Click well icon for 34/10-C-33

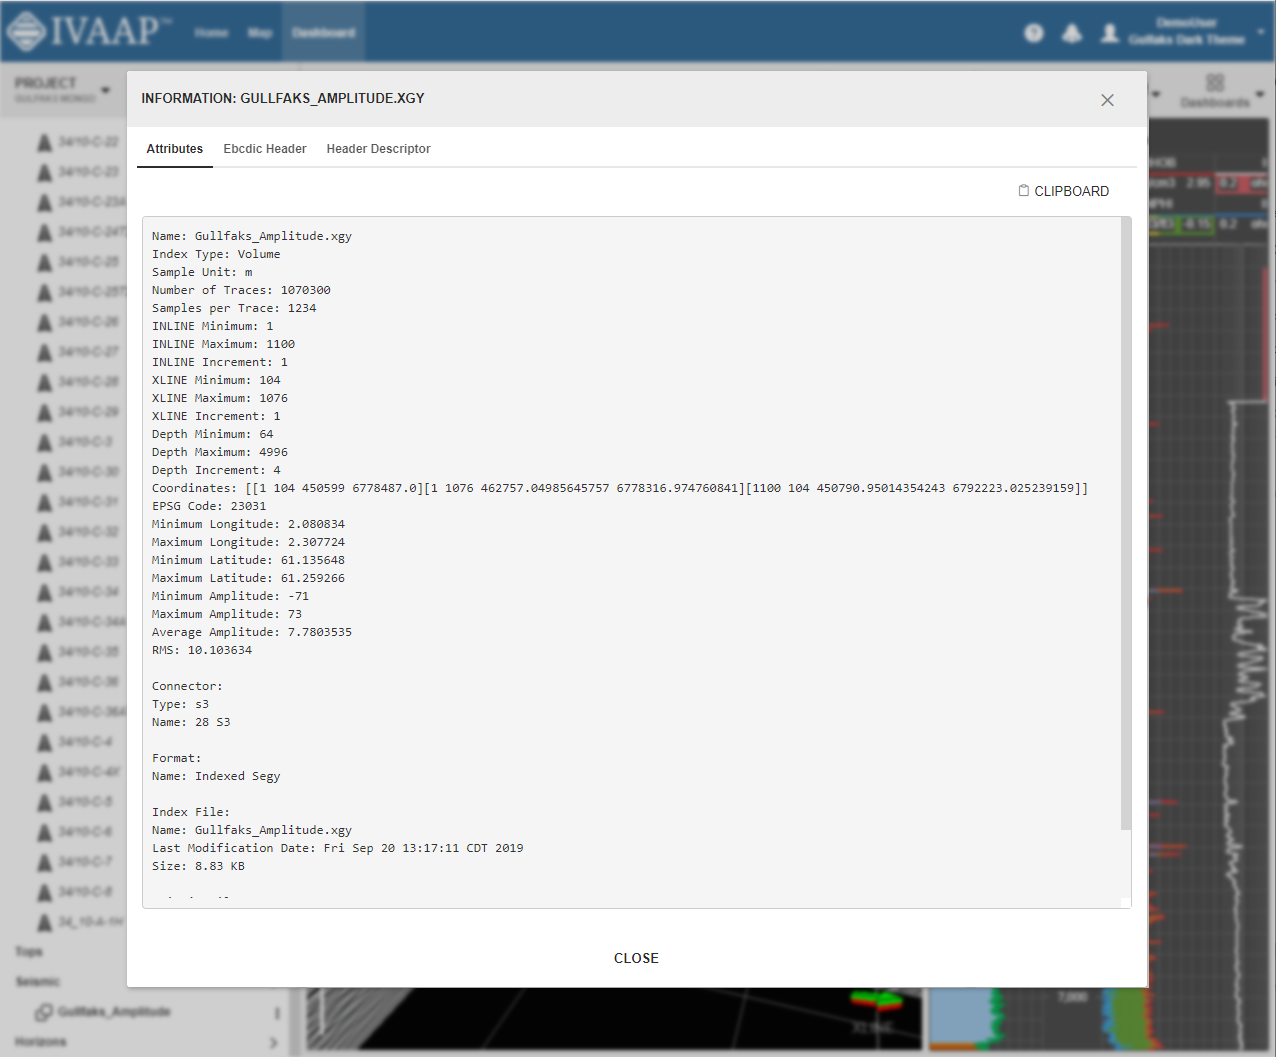pos(44,562)
